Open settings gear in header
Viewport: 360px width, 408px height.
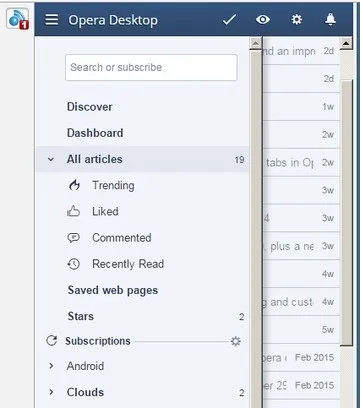tap(296, 20)
